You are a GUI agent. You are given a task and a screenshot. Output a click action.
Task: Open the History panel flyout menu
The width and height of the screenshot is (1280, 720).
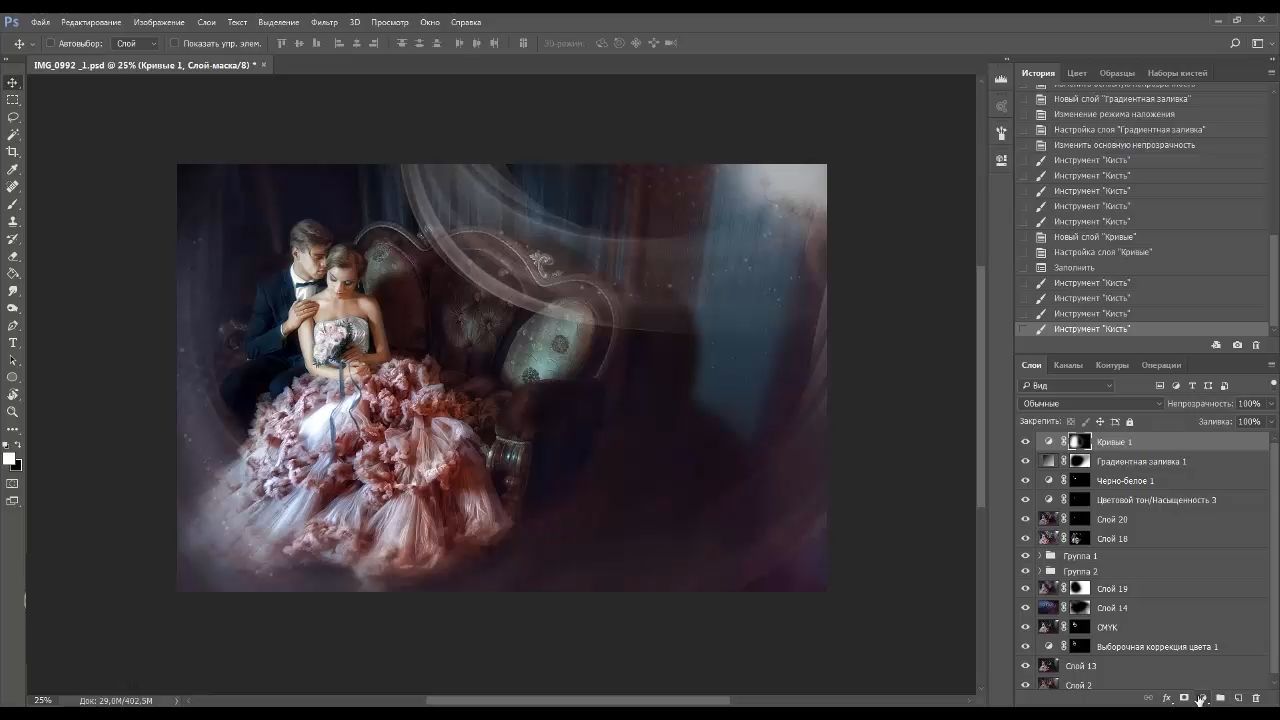(1271, 73)
